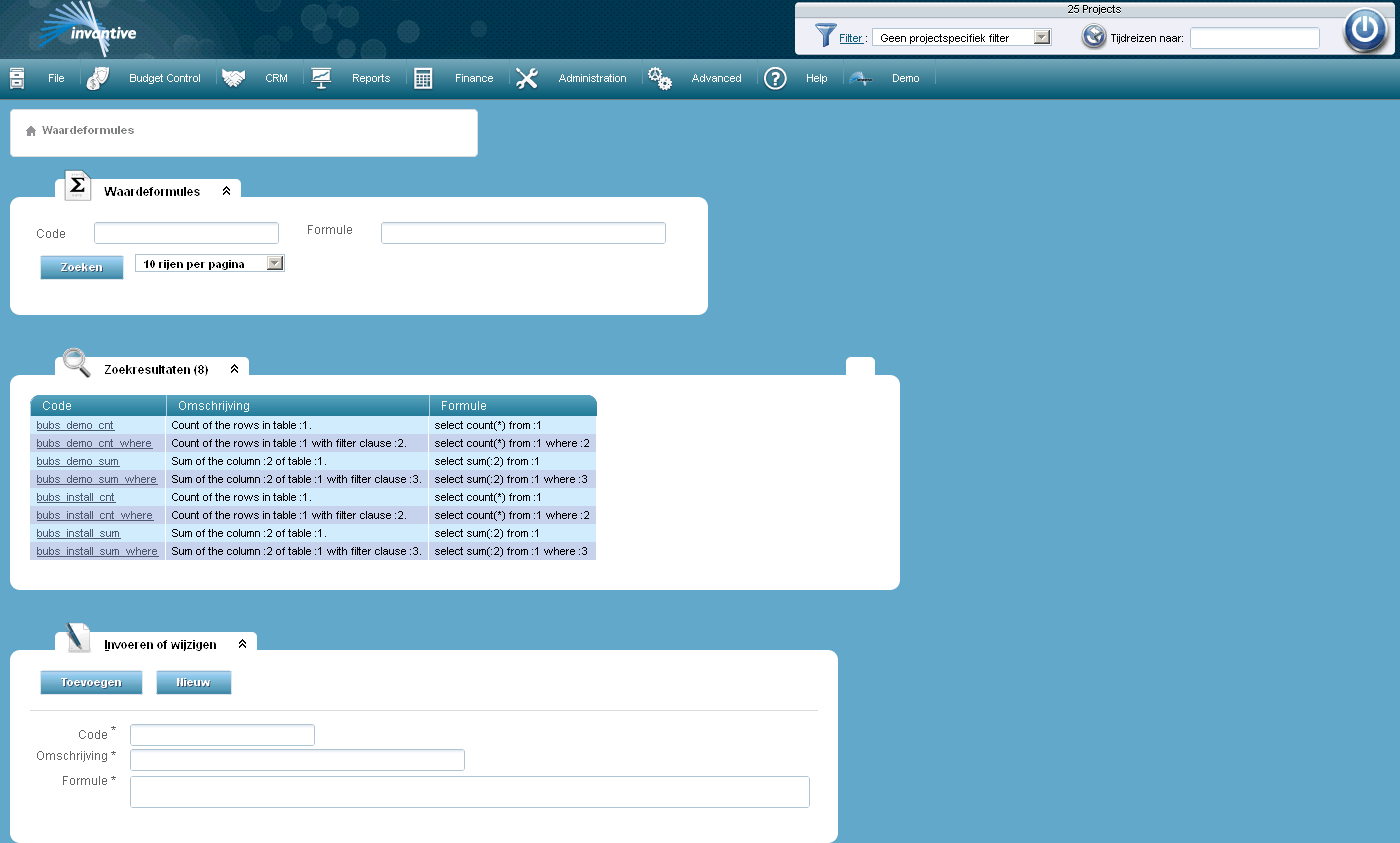This screenshot has height=843, width=1400.
Task: Click the '25 Projects' label
Action: click(1094, 9)
